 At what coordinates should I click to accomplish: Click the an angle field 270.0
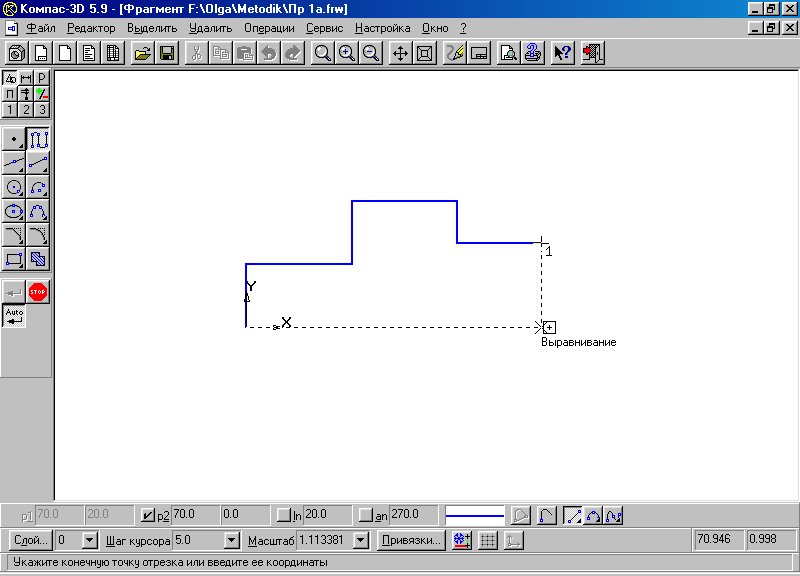(x=413, y=515)
